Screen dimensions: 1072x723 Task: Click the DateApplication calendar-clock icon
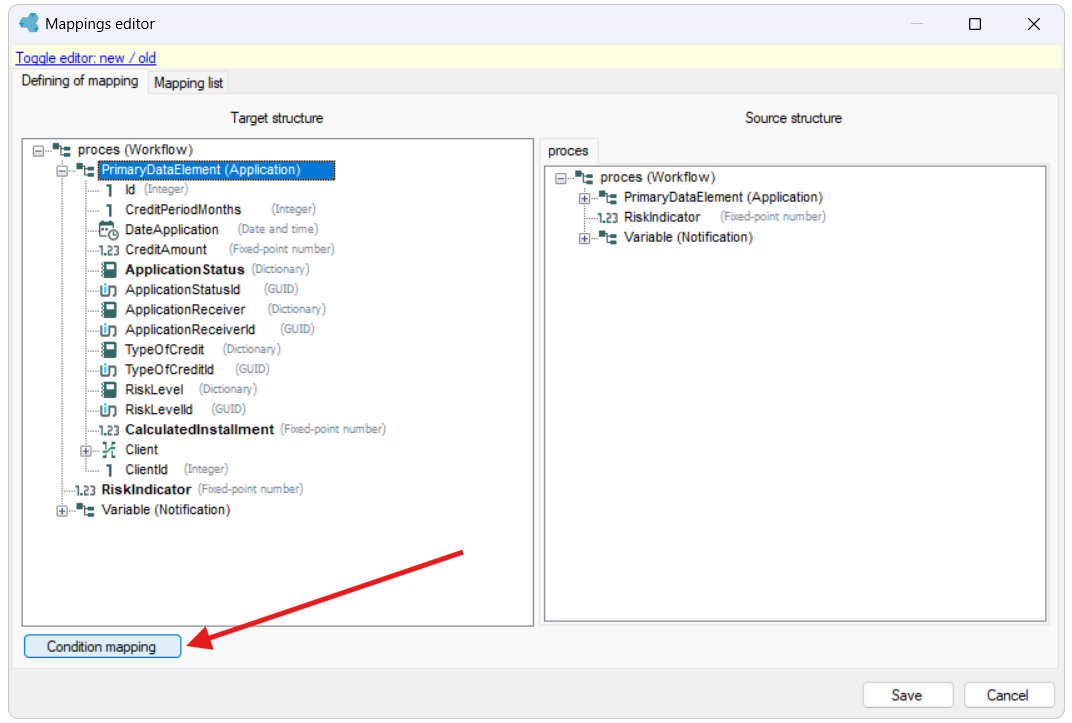pos(108,230)
